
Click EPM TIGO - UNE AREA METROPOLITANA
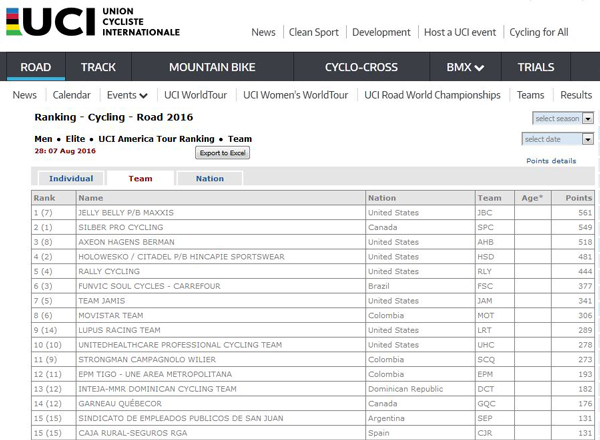tap(155, 374)
